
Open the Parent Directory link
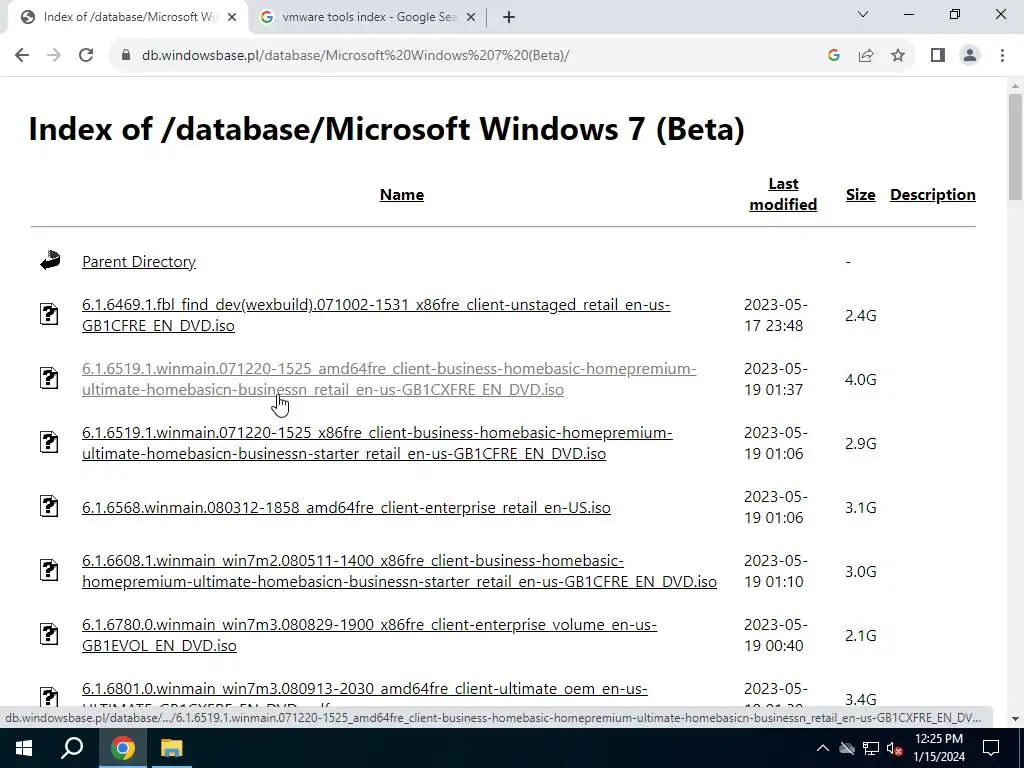[138, 261]
